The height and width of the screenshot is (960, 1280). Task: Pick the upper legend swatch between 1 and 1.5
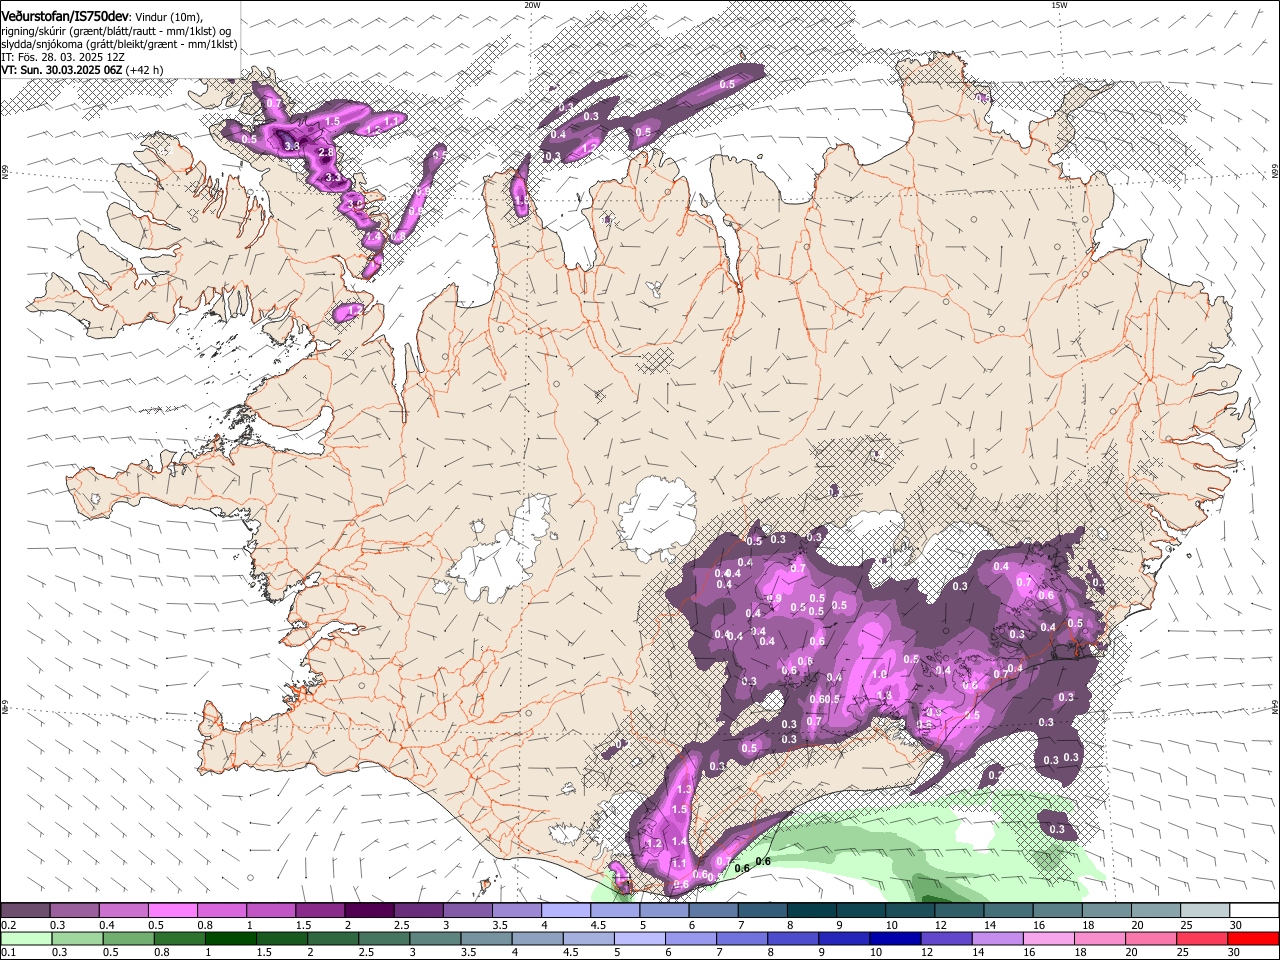[271, 911]
